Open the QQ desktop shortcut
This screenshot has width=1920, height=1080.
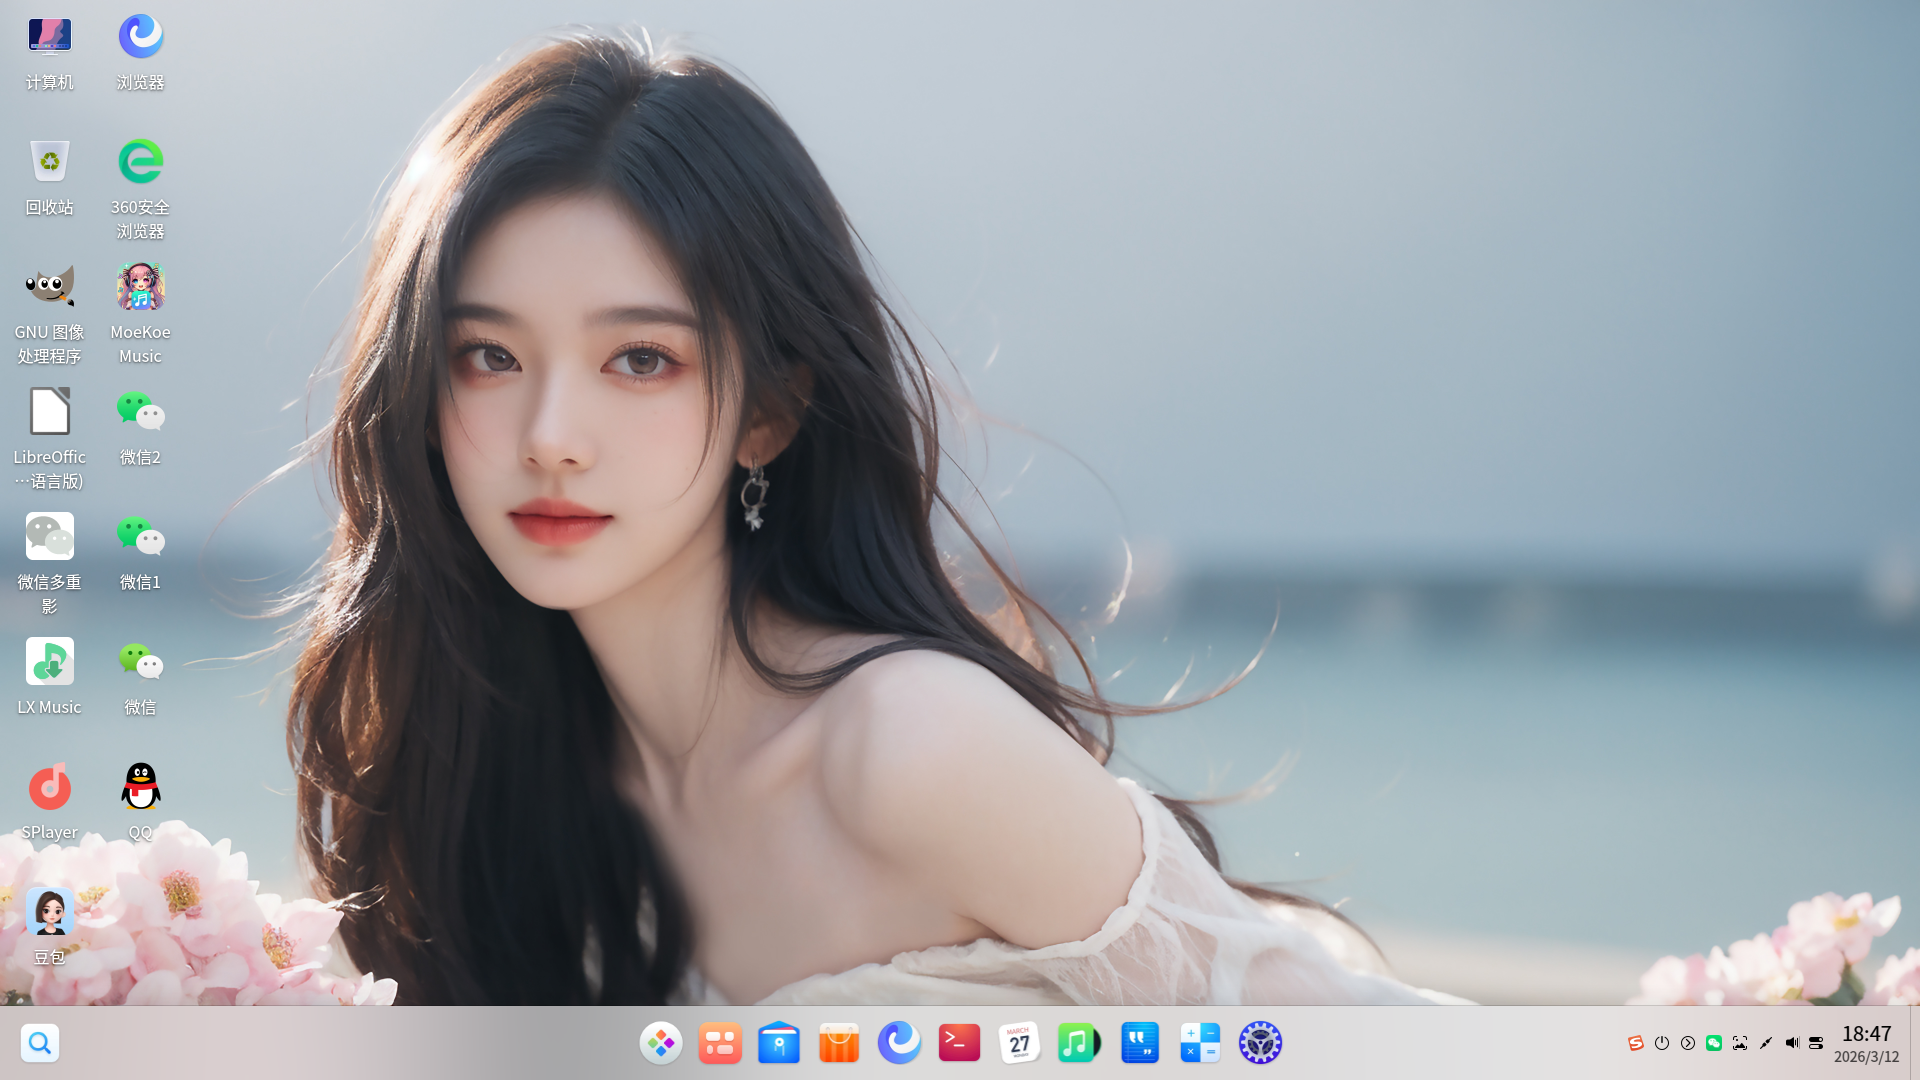140,786
